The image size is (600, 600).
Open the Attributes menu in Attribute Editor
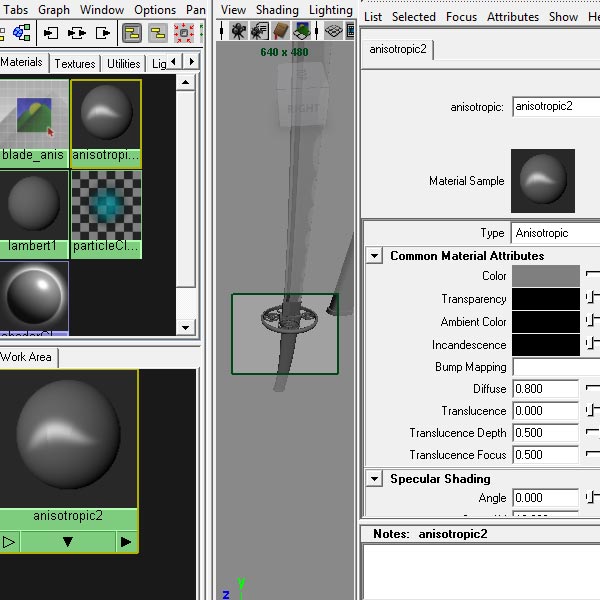(512, 17)
